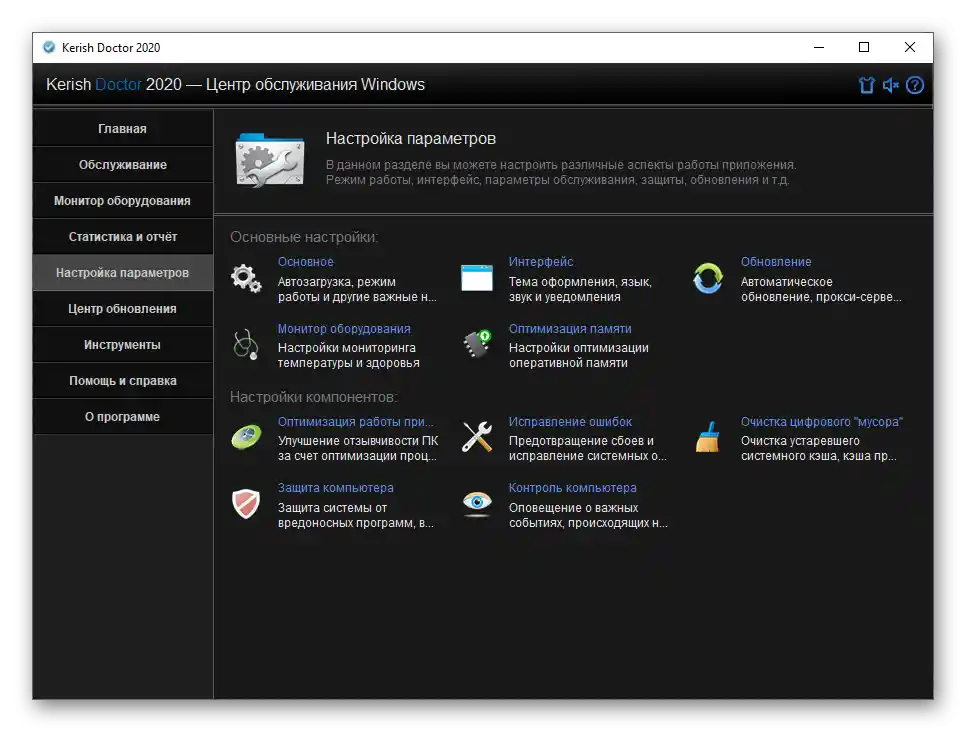Screen dimensions: 966x732
Task: Select Настройка параметров sidebar item
Action: coord(123,272)
